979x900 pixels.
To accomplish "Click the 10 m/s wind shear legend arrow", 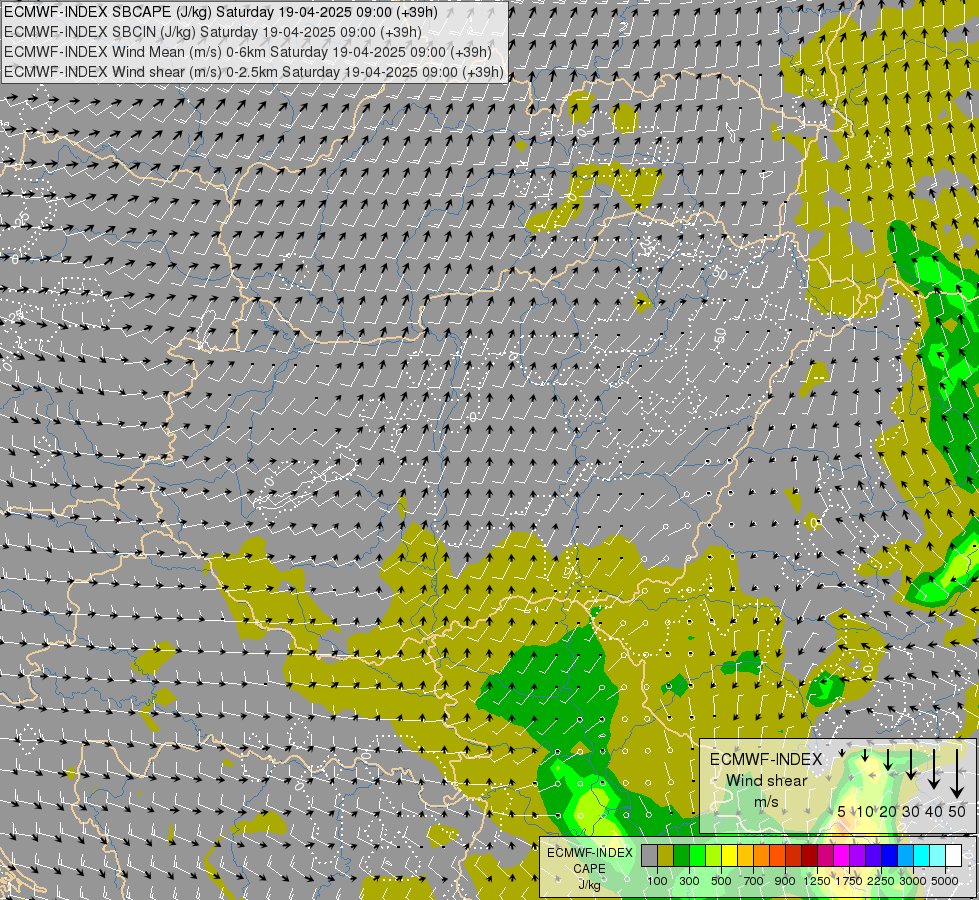I will [x=865, y=755].
